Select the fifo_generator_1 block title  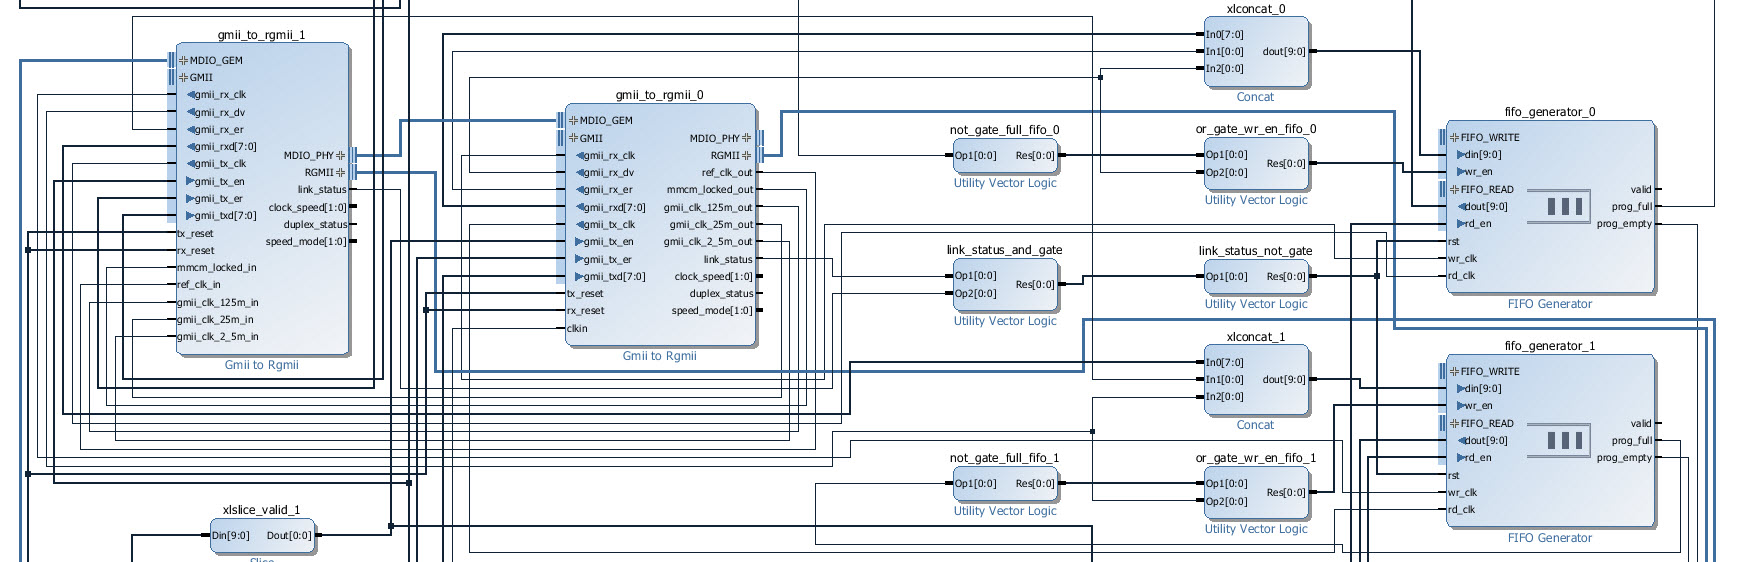1550,346
